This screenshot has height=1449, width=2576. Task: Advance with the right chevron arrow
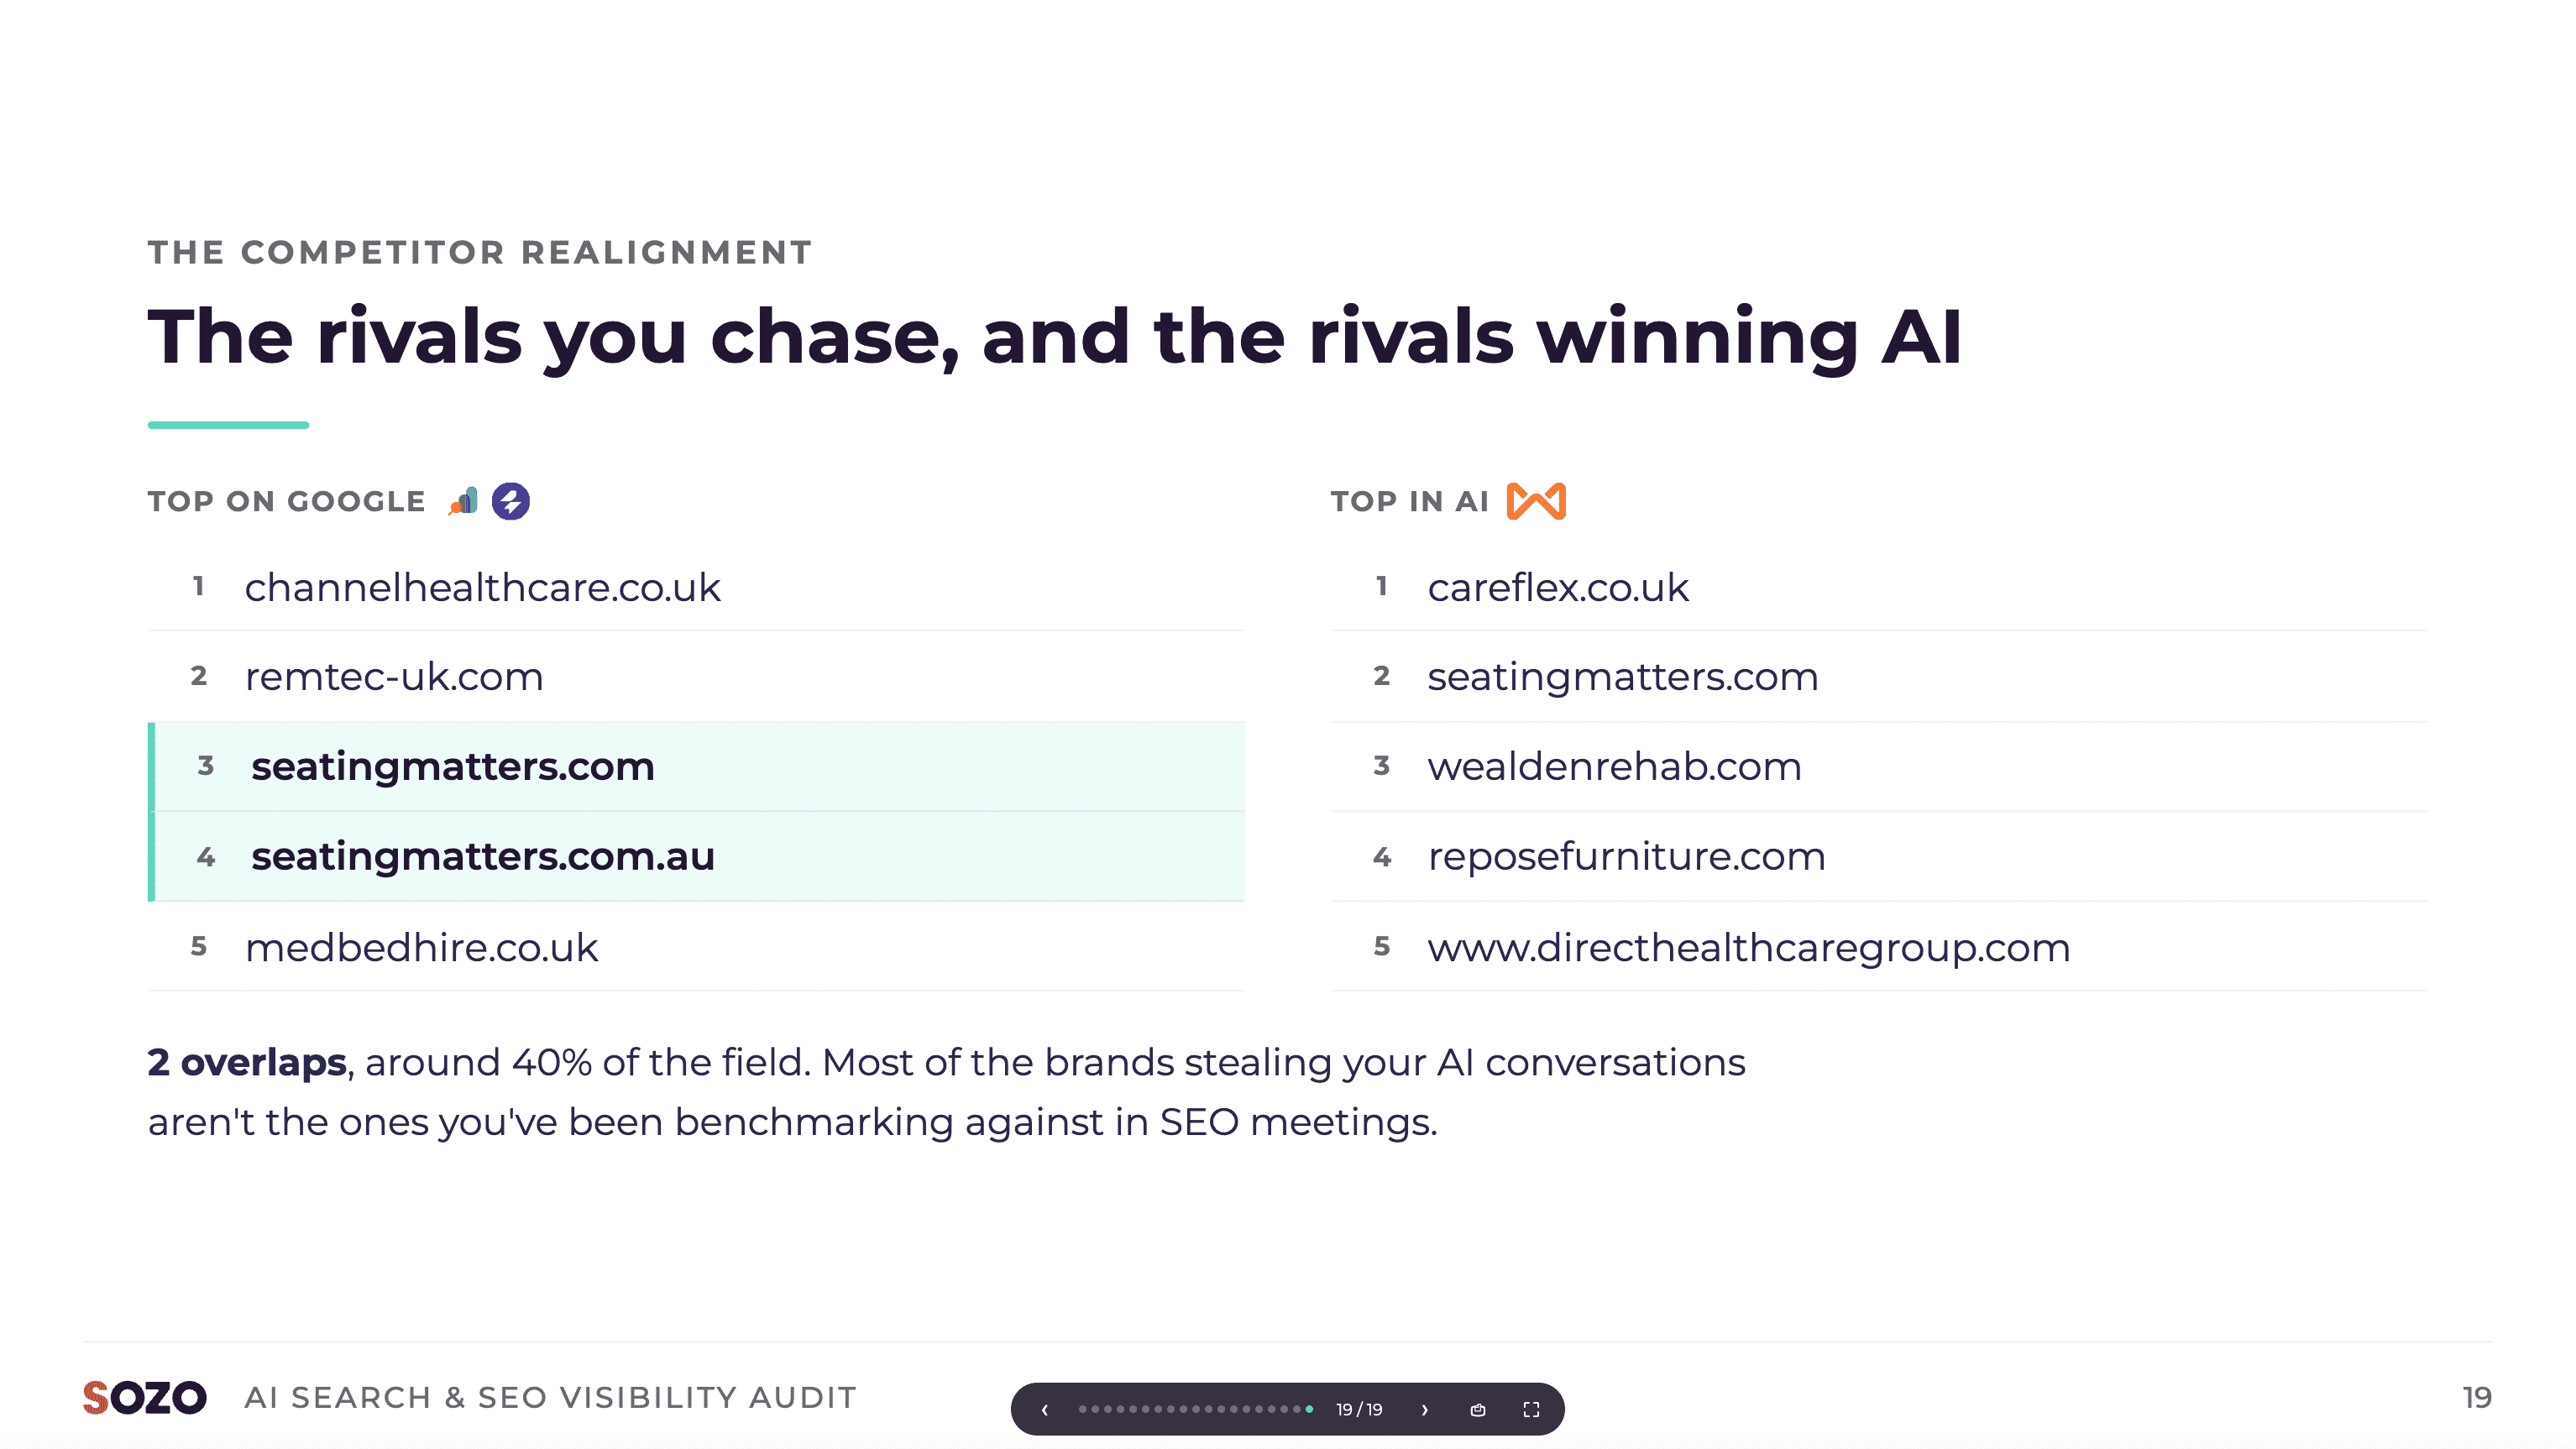pyautogui.click(x=1425, y=1409)
